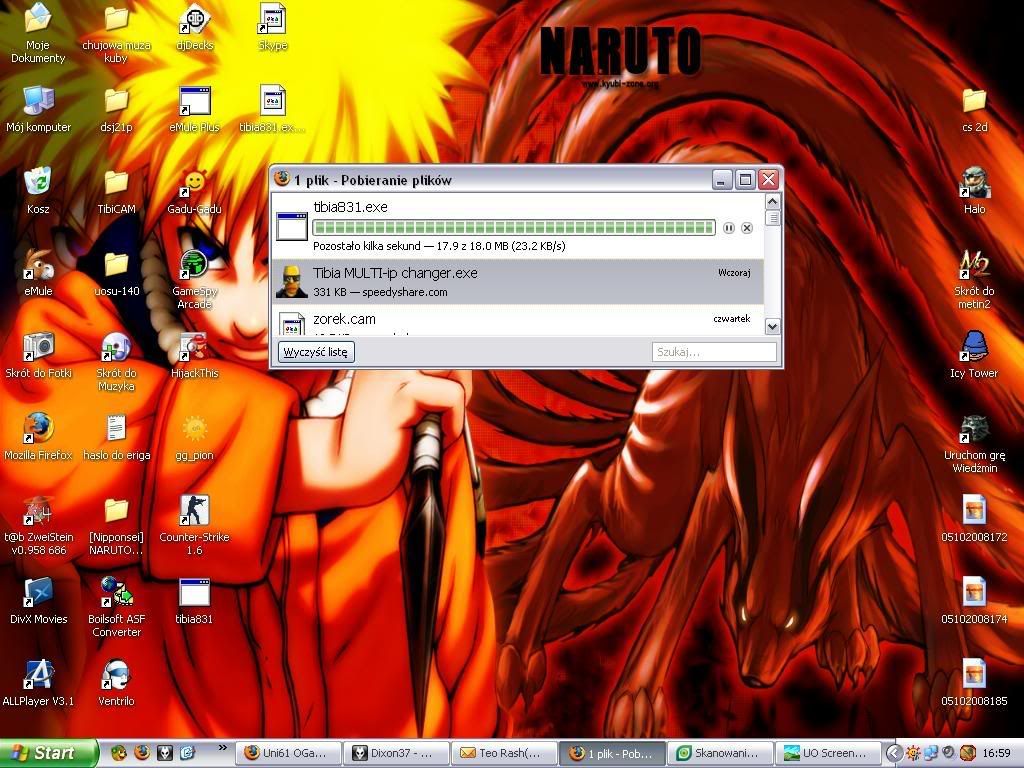
Task: Select the Ventrilo headset icon
Action: [116, 684]
